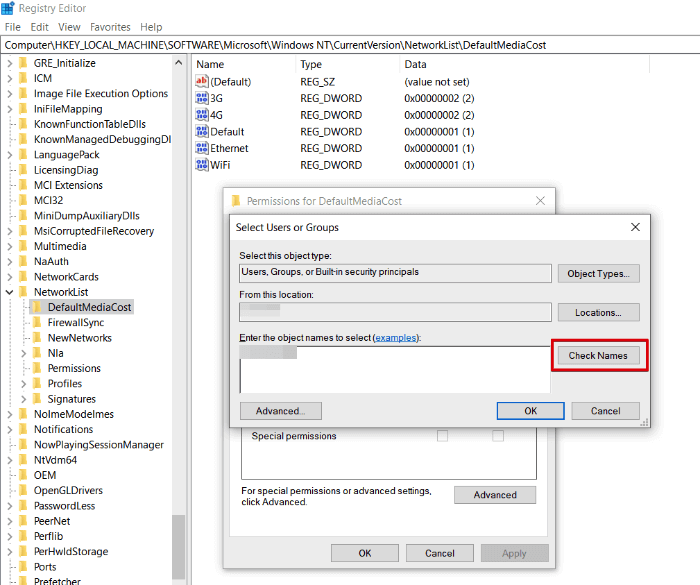Select the NewNetworks folder icon

pos(38,338)
